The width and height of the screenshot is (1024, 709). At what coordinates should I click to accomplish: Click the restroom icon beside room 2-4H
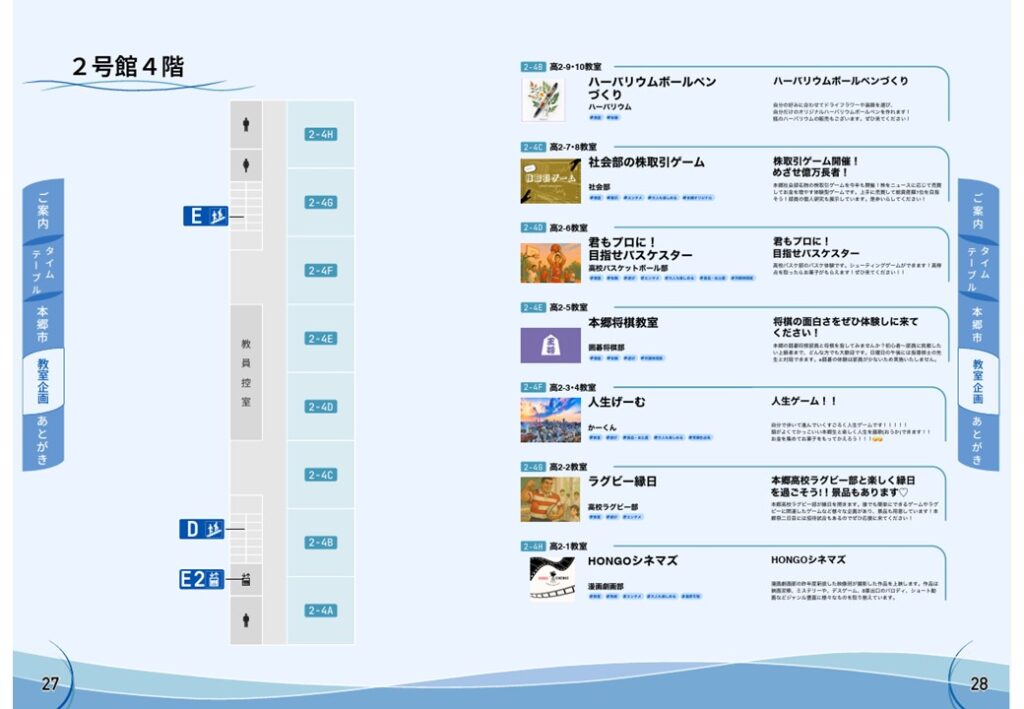[x=246, y=125]
